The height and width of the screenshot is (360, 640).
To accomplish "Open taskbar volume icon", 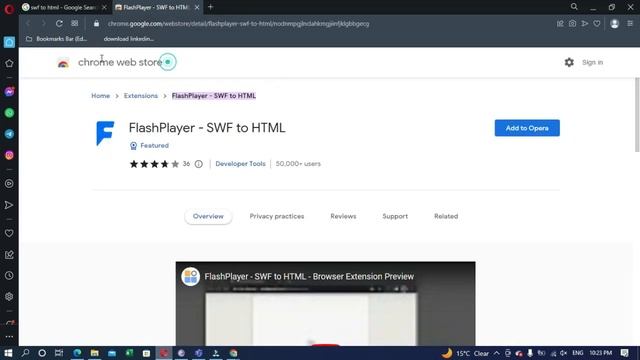I will [564, 353].
